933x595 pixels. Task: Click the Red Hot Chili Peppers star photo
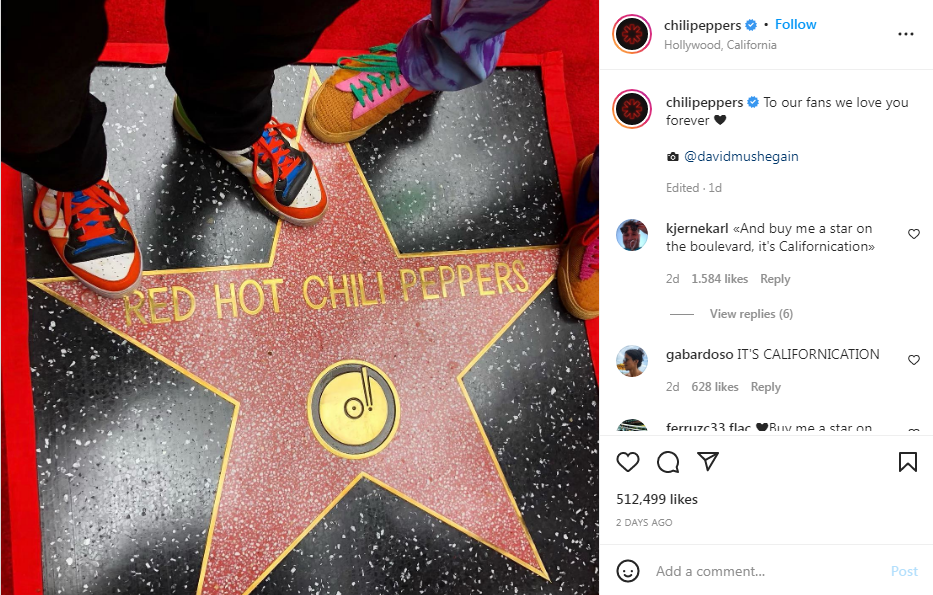pos(300,298)
